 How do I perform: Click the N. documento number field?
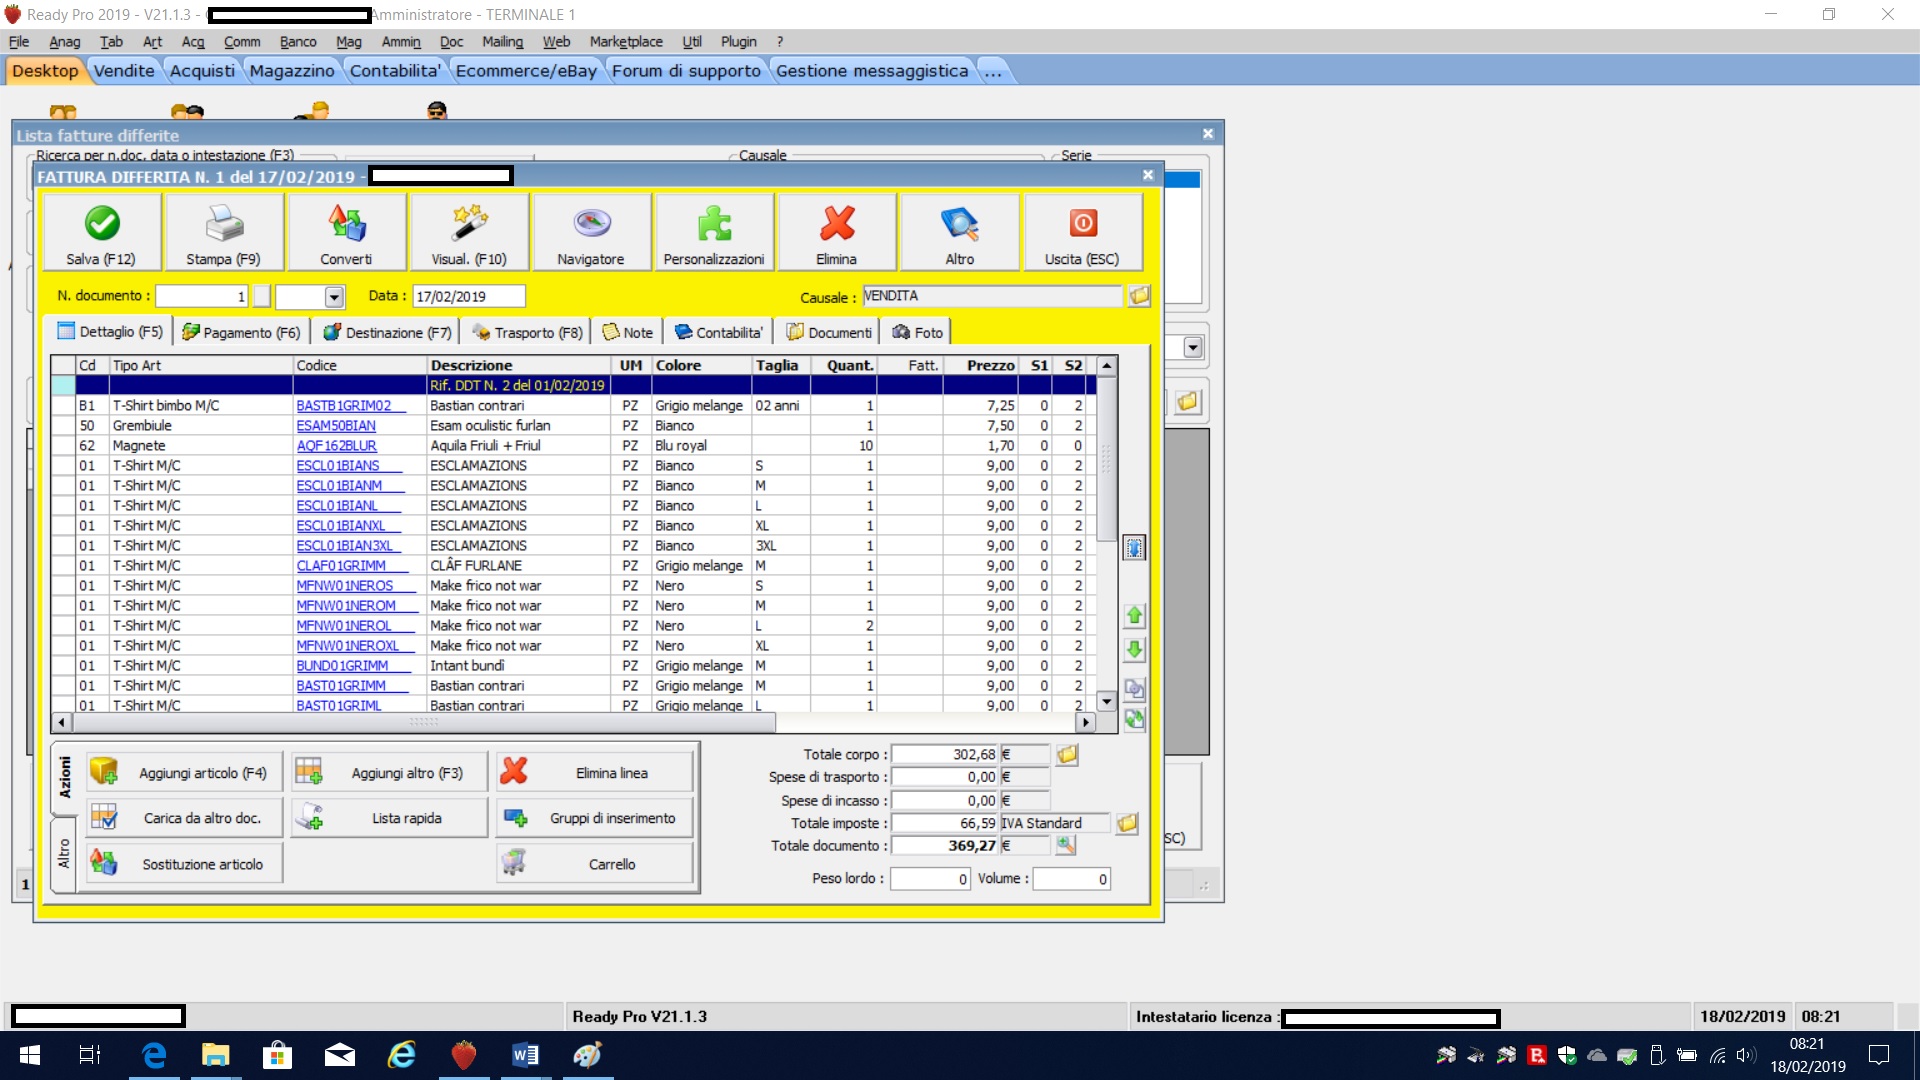click(201, 296)
